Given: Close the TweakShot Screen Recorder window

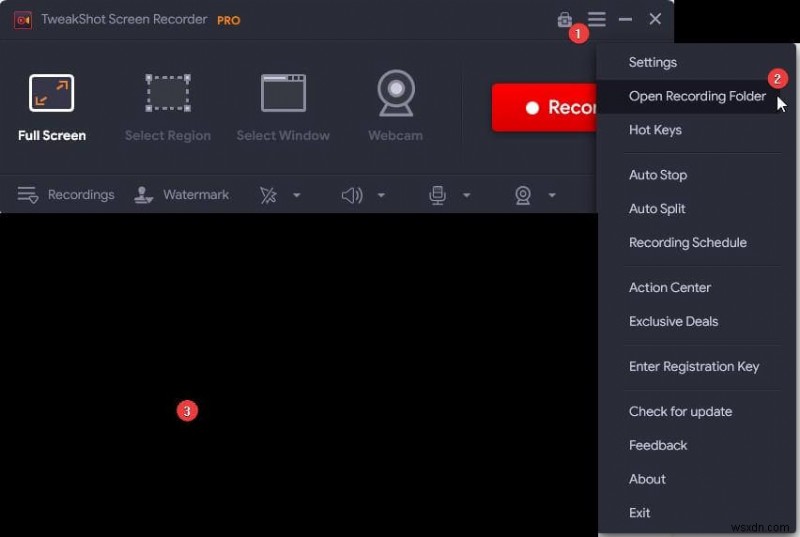Looking at the screenshot, I should point(655,19).
